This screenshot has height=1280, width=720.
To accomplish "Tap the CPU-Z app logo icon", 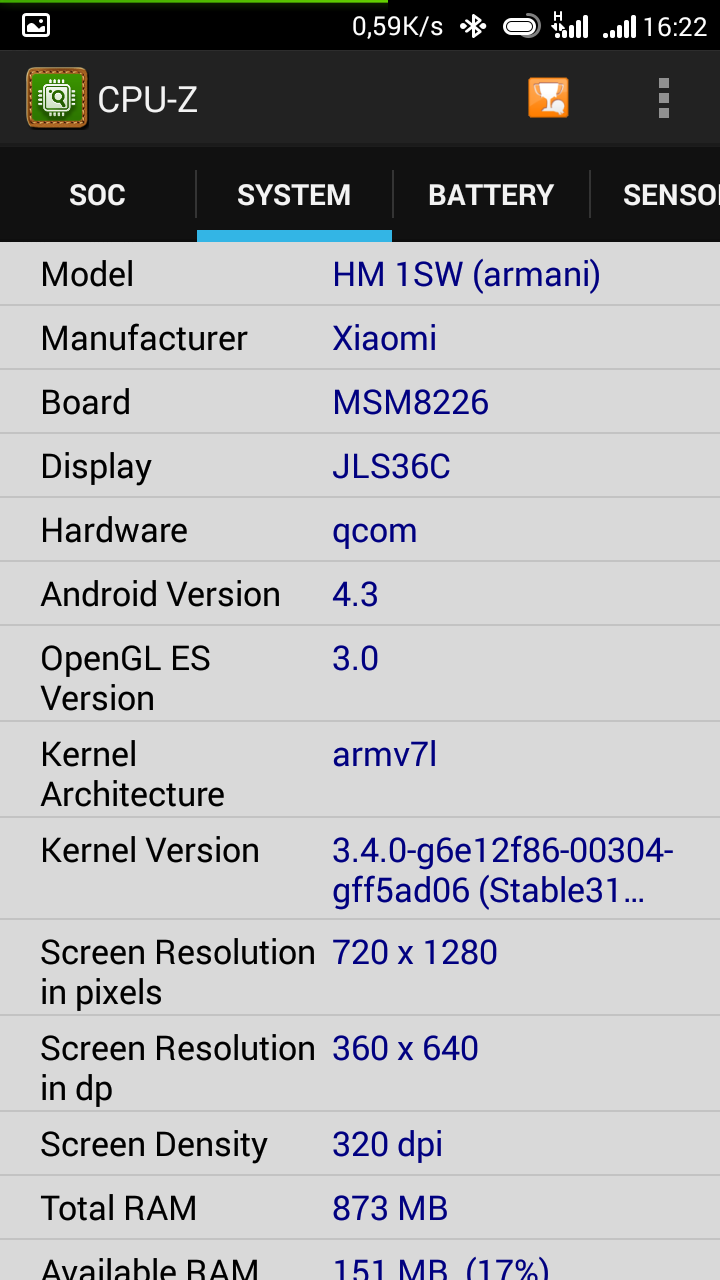I will click(x=56, y=98).
